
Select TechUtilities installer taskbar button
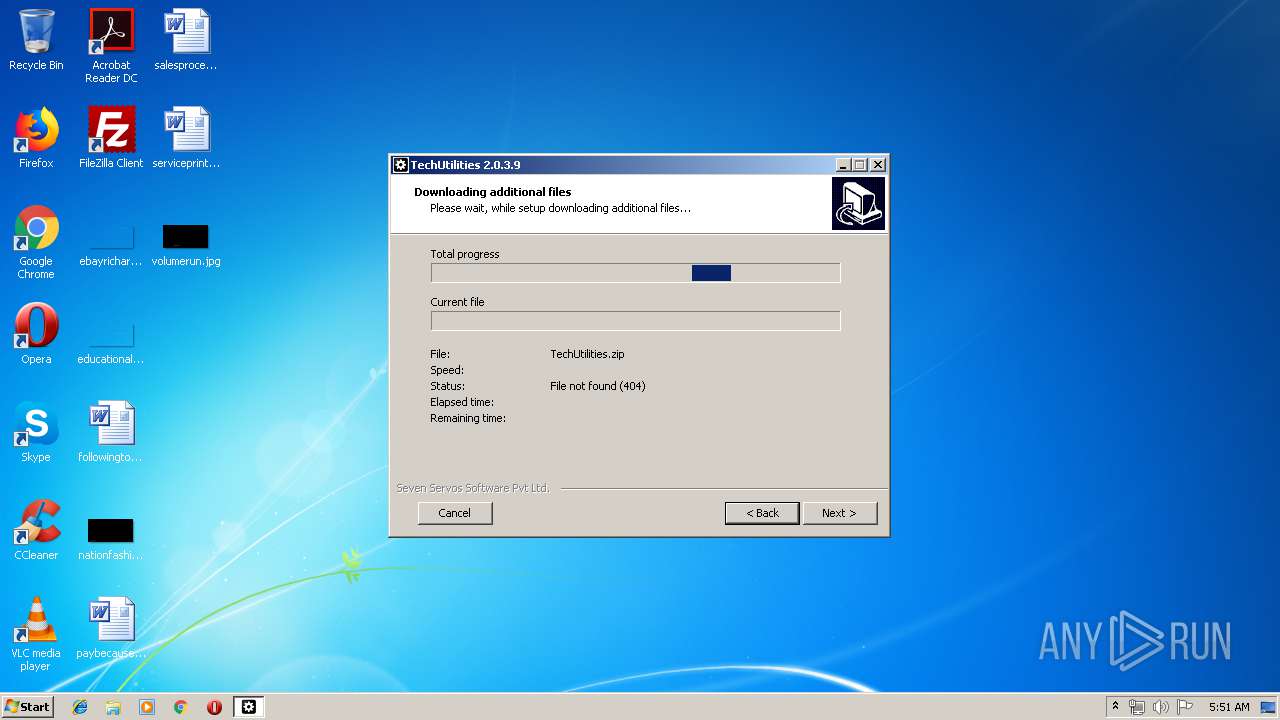point(249,707)
